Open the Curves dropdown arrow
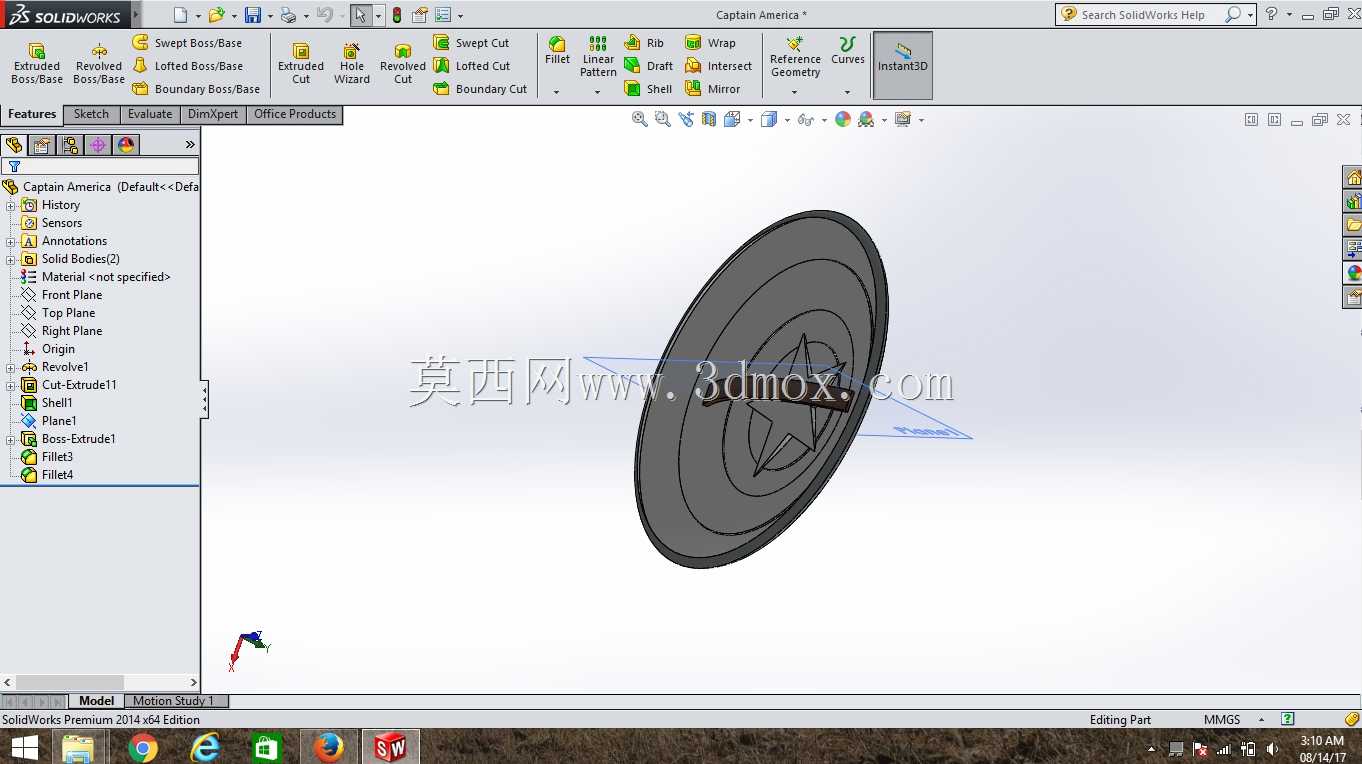This screenshot has width=1362, height=764. point(847,92)
